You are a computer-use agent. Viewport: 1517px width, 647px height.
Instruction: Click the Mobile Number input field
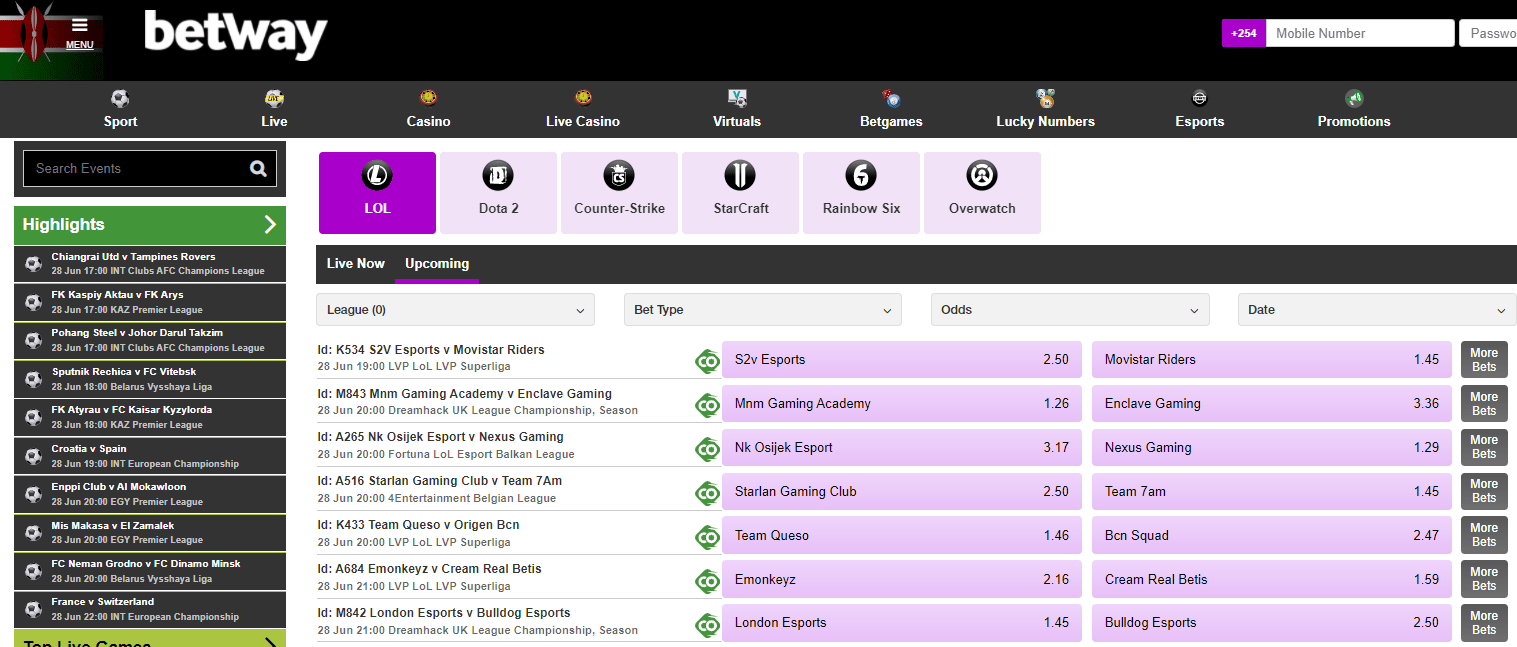click(1360, 33)
